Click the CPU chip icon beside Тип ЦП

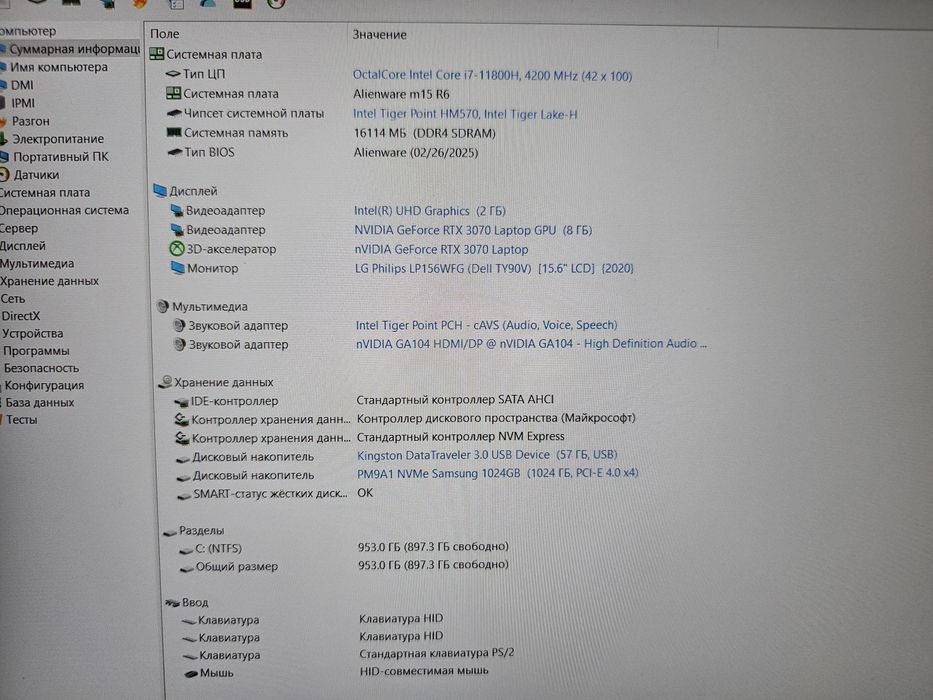(173, 74)
